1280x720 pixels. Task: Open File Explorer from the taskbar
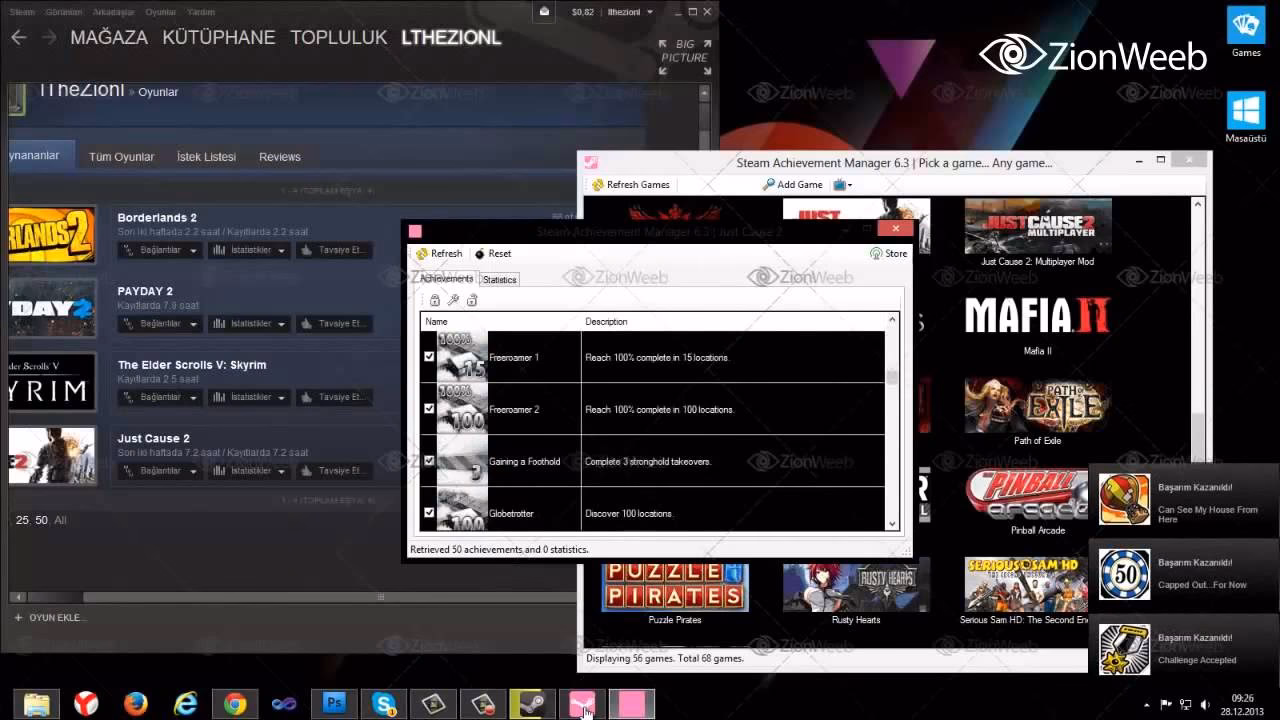37,704
